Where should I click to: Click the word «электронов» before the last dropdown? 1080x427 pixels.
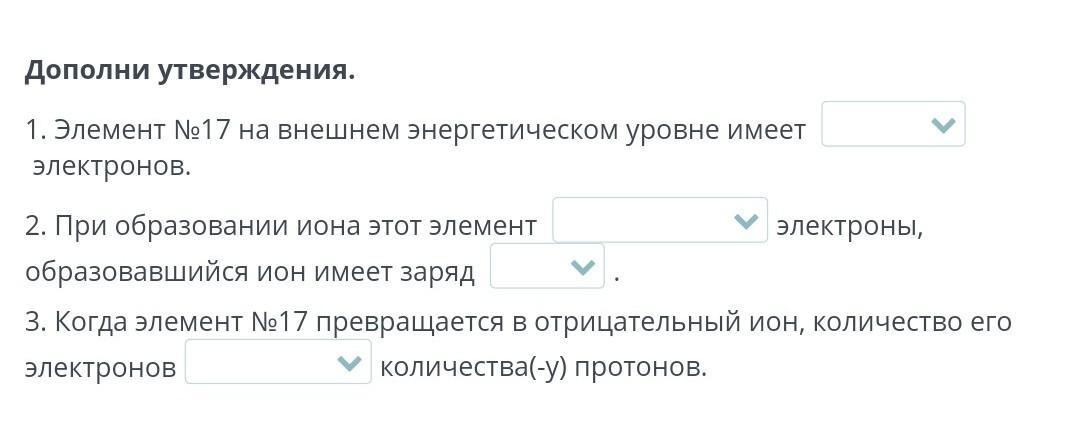101,368
